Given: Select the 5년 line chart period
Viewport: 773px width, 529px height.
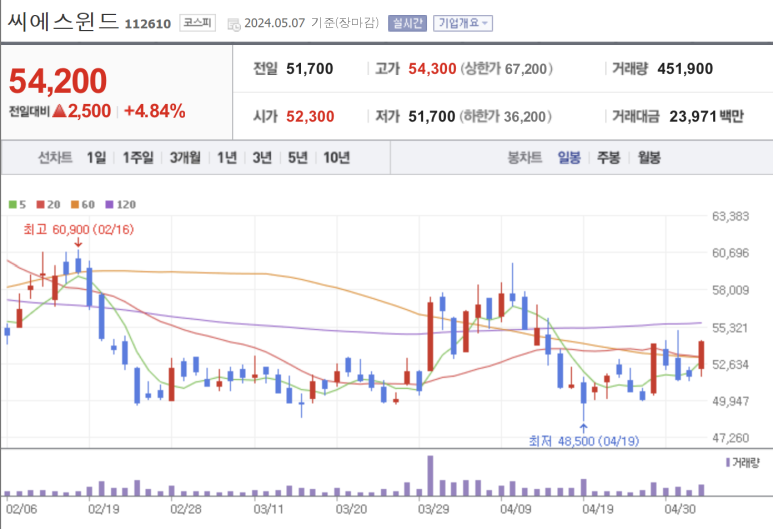Looking at the screenshot, I should point(298,158).
